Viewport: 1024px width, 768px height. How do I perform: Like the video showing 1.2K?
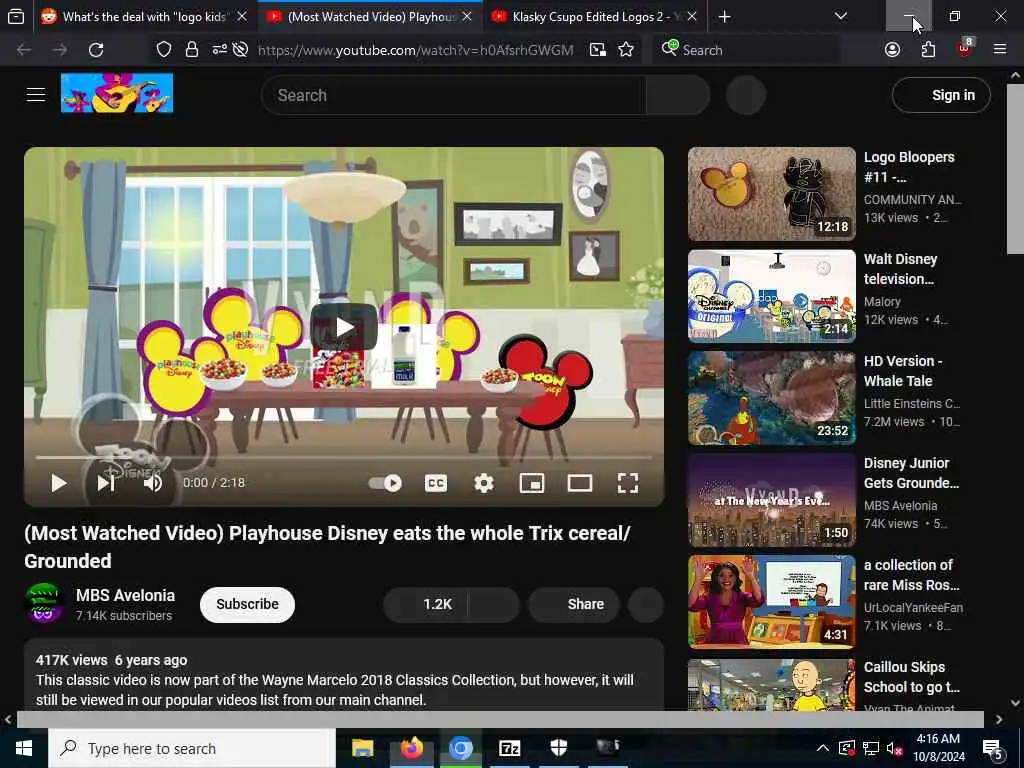tap(425, 604)
